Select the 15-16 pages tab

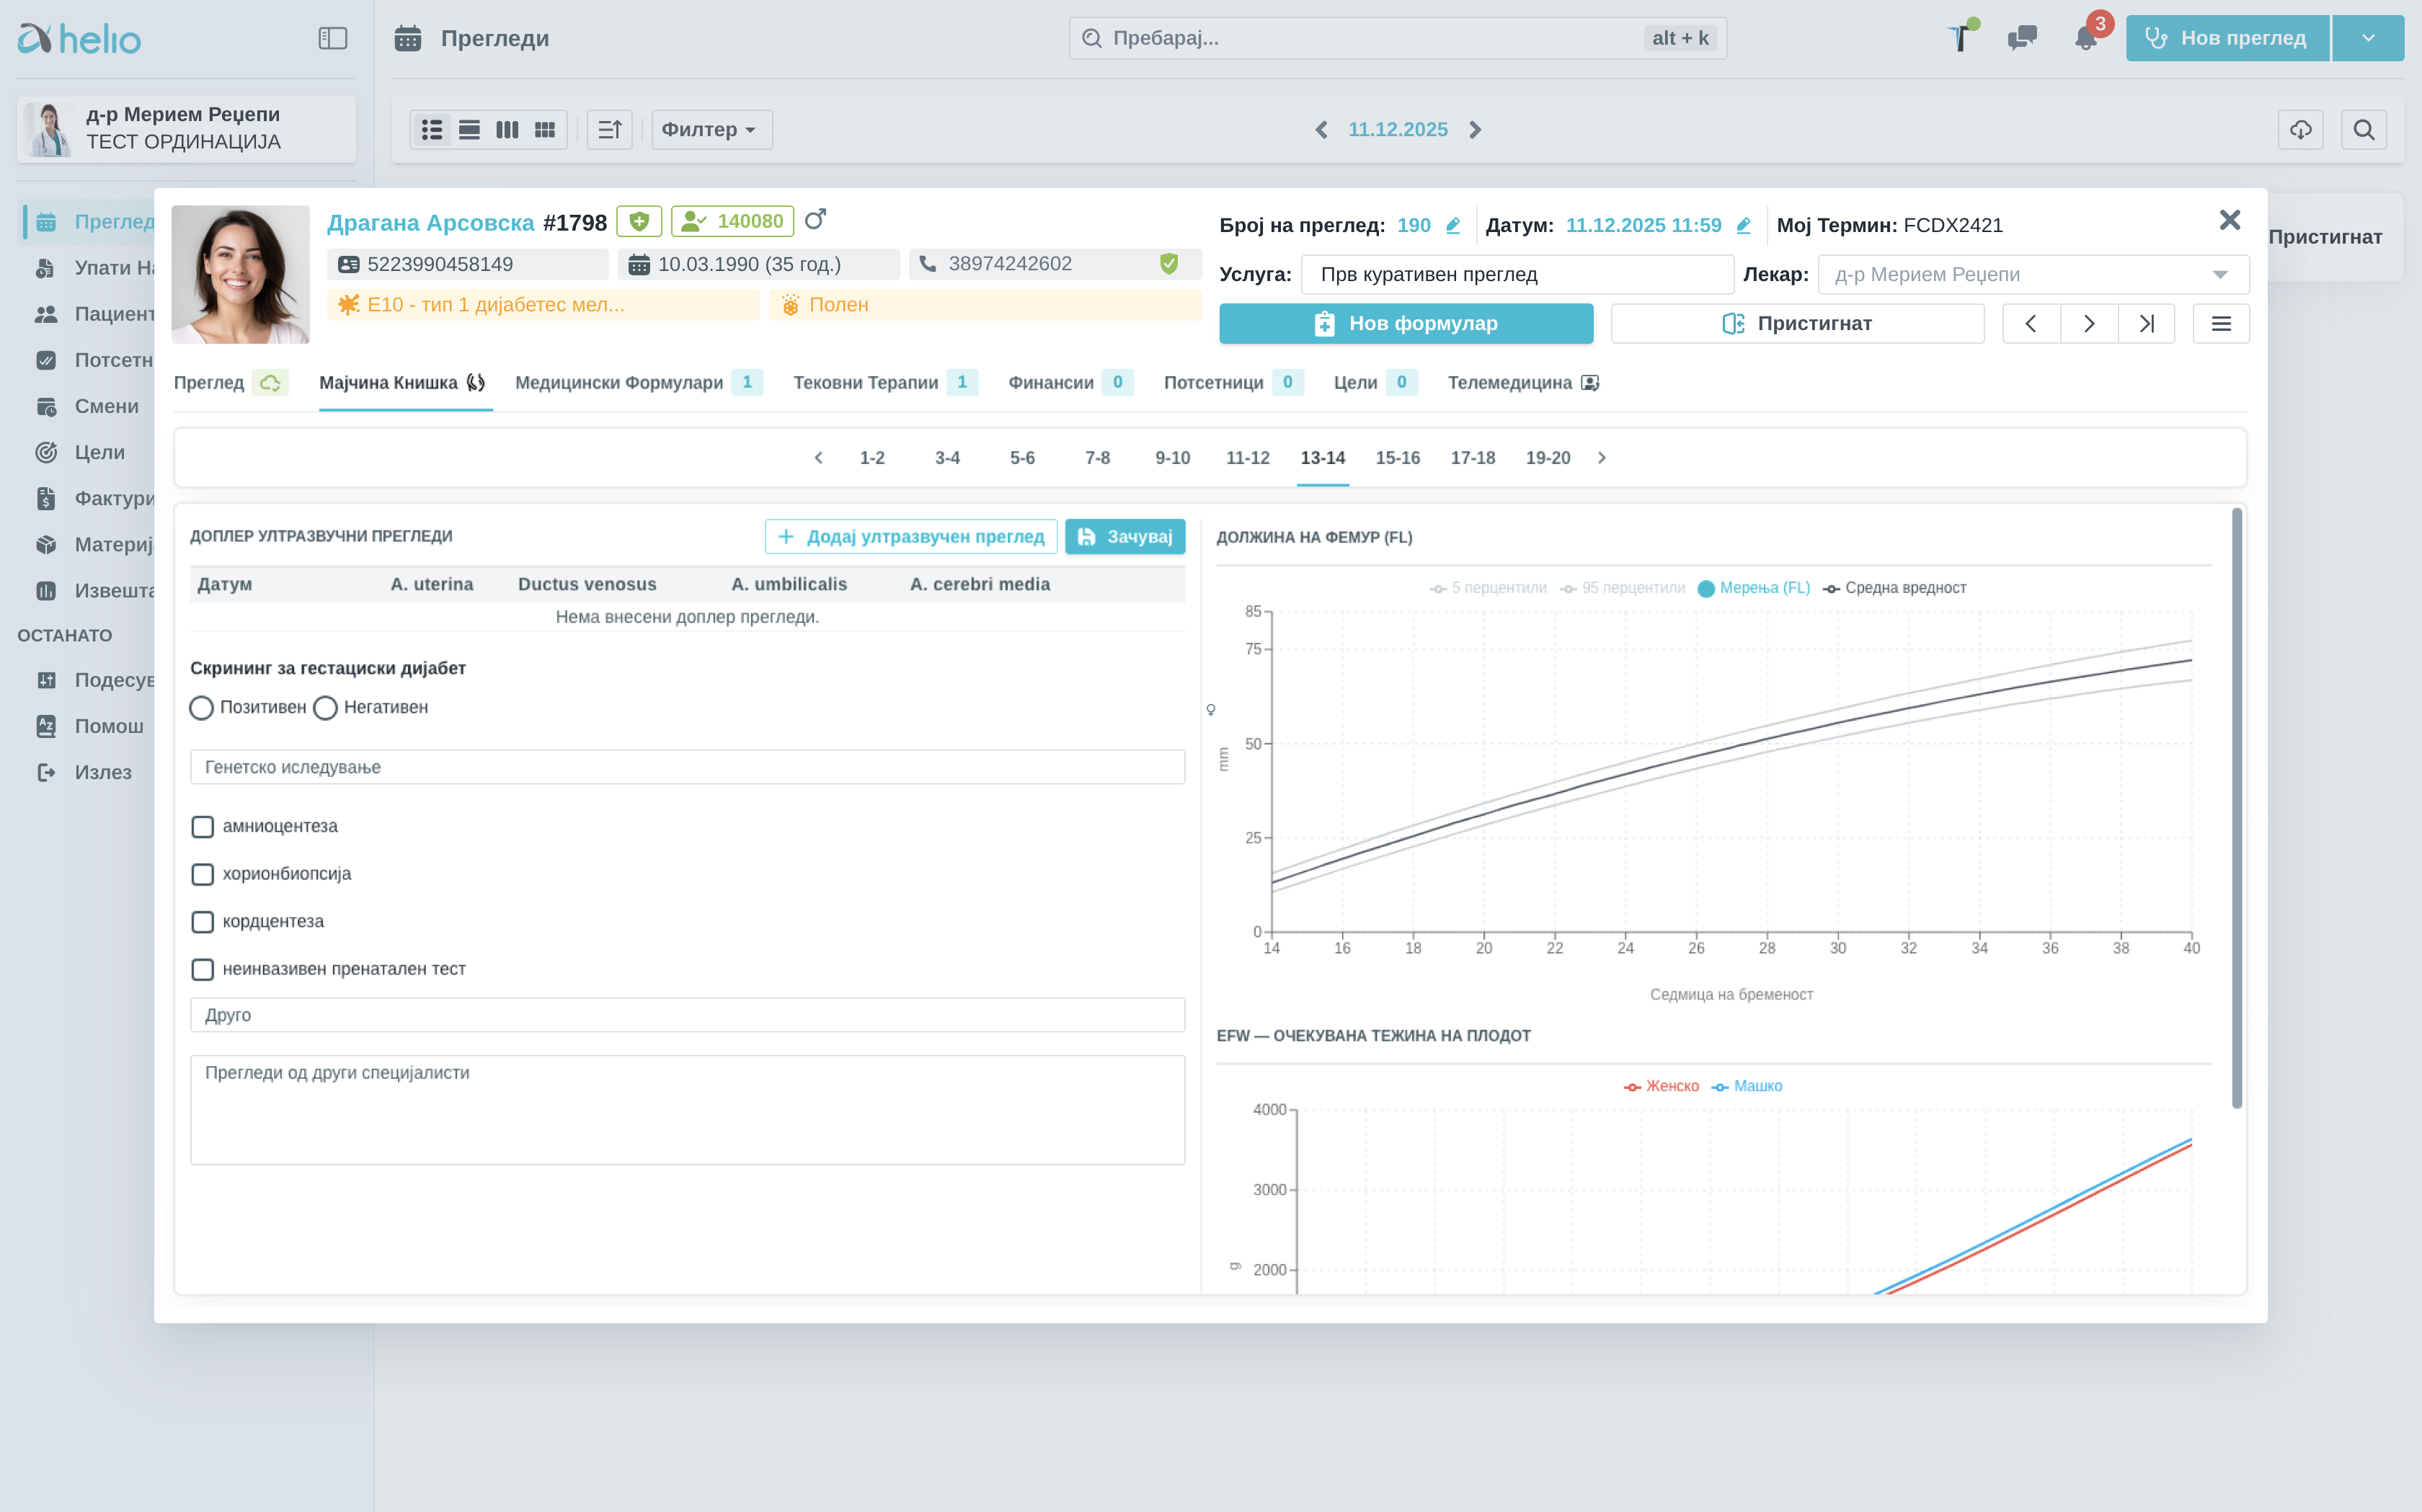coord(1397,458)
